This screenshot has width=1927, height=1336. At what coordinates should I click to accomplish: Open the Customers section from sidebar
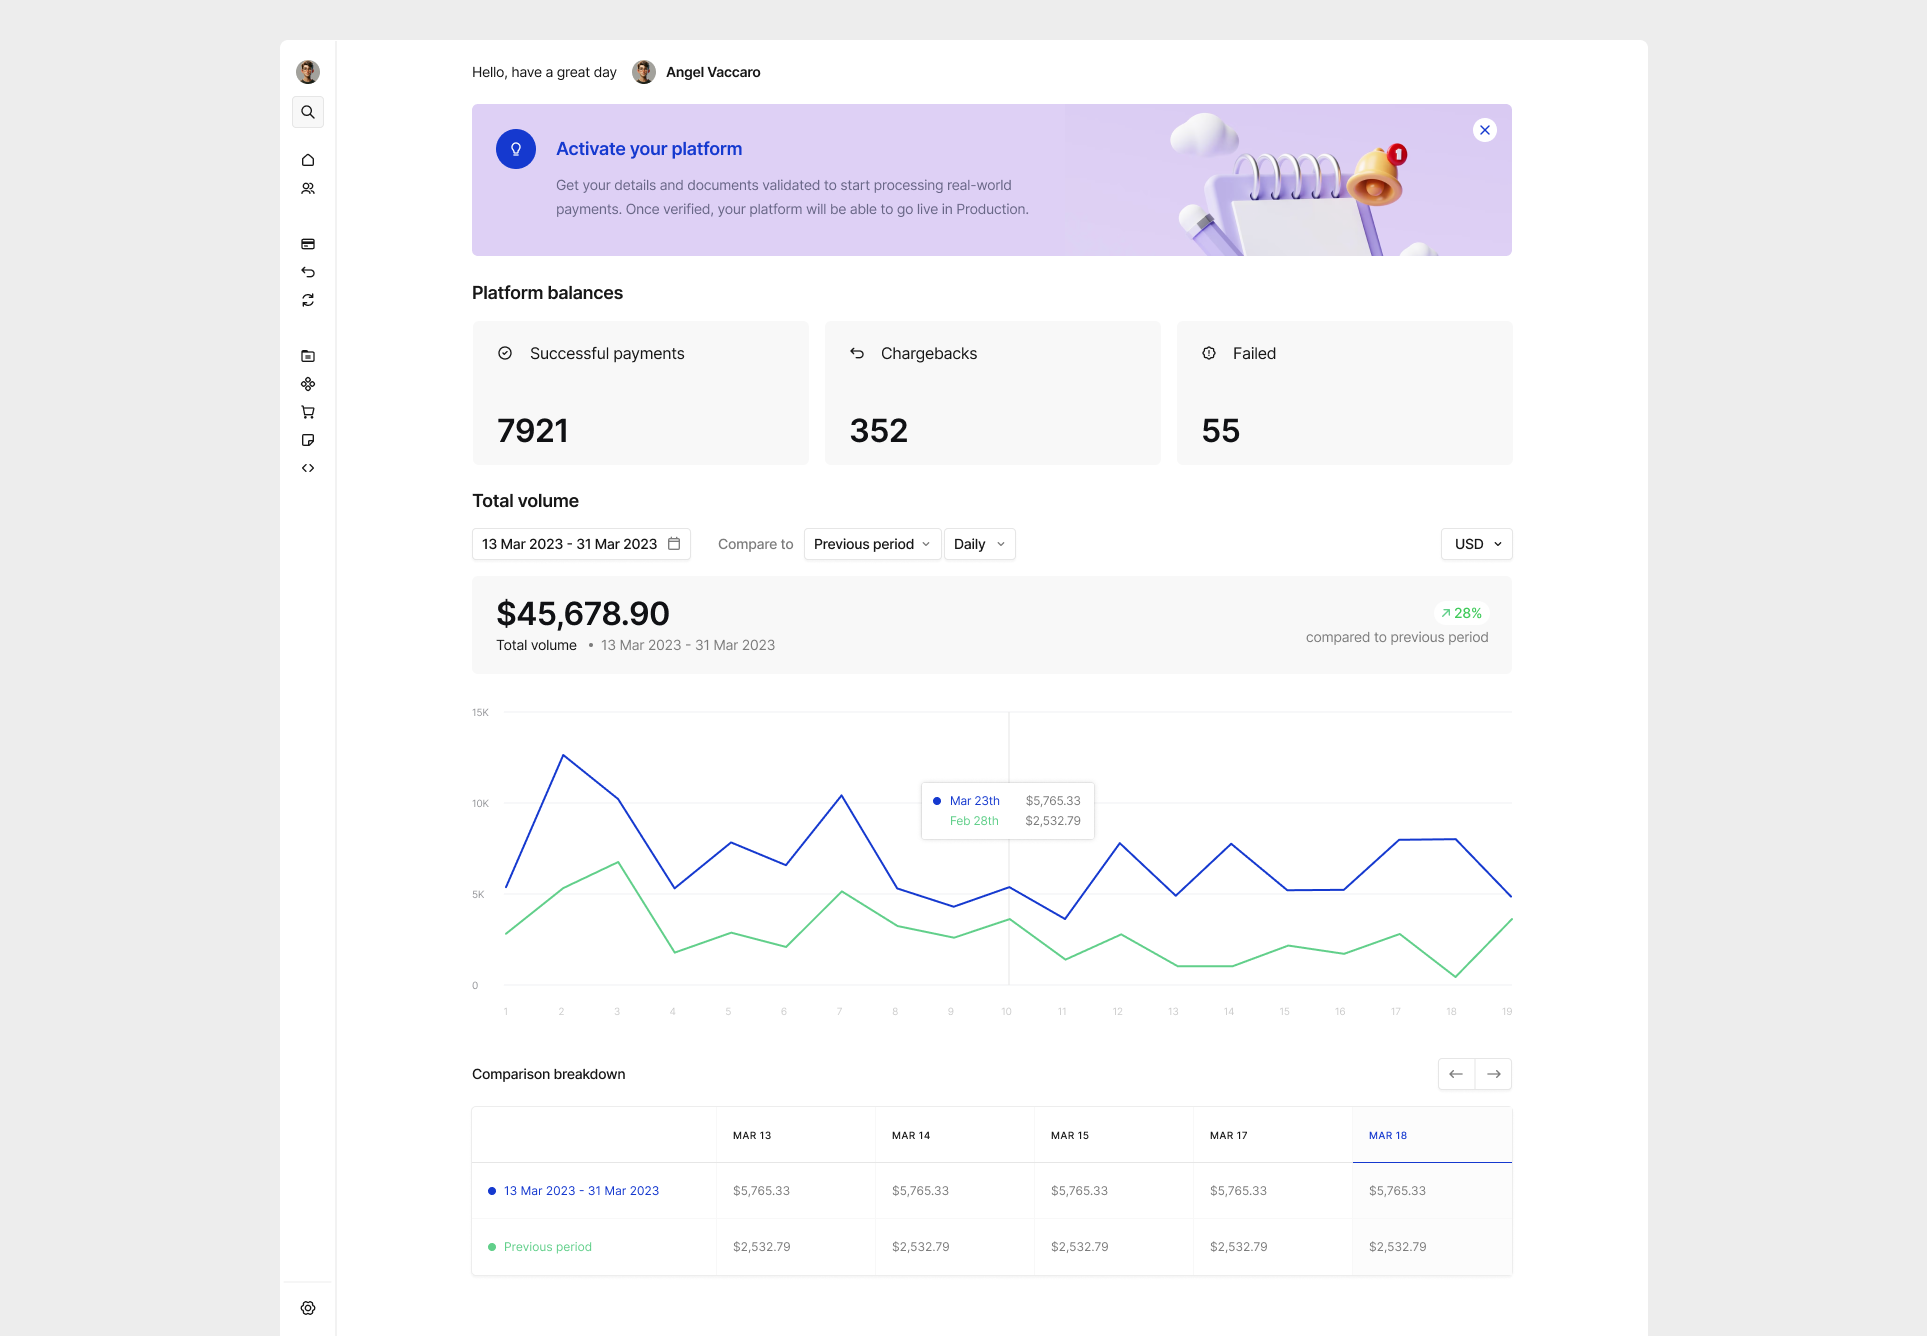click(x=308, y=188)
